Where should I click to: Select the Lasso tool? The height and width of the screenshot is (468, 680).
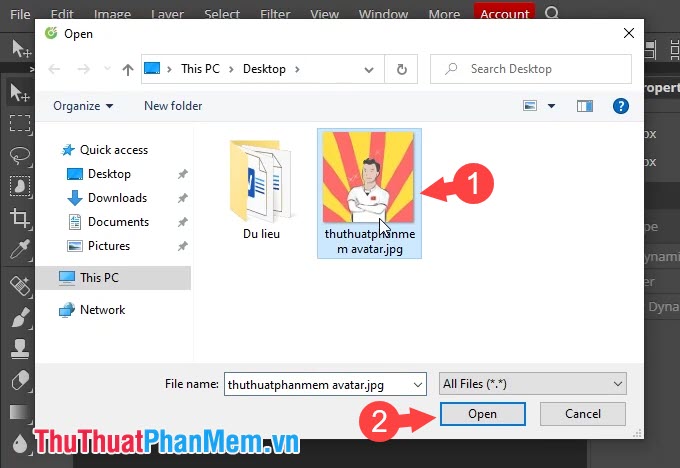[x=19, y=155]
